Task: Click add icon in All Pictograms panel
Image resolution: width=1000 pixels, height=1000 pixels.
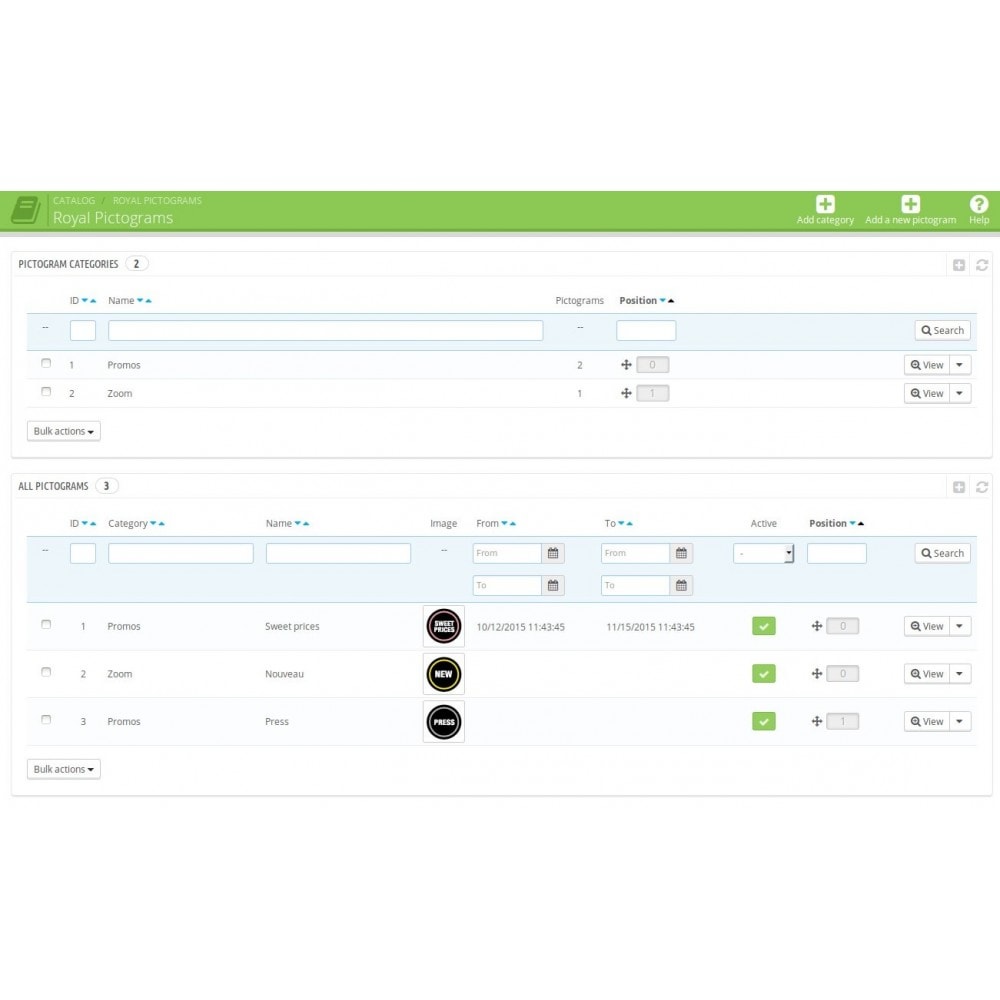Action: (x=959, y=487)
